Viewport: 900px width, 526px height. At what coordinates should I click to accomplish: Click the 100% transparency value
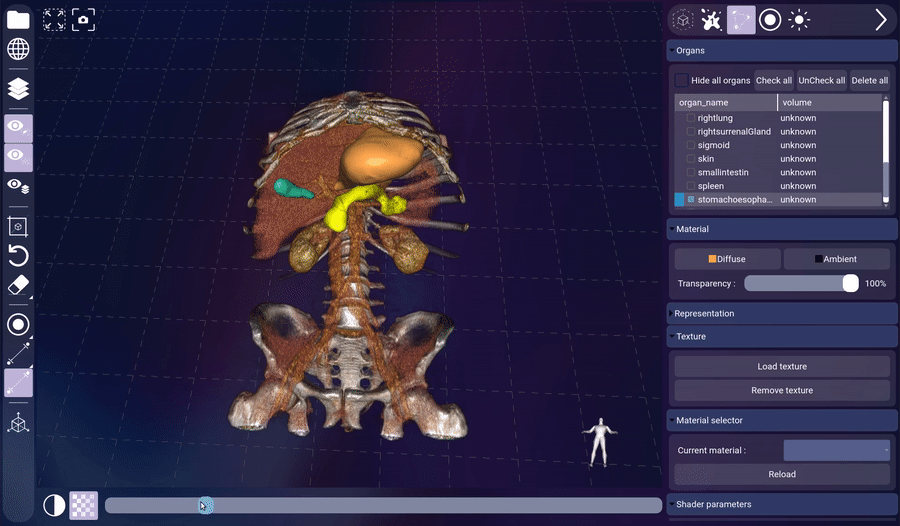(x=875, y=284)
